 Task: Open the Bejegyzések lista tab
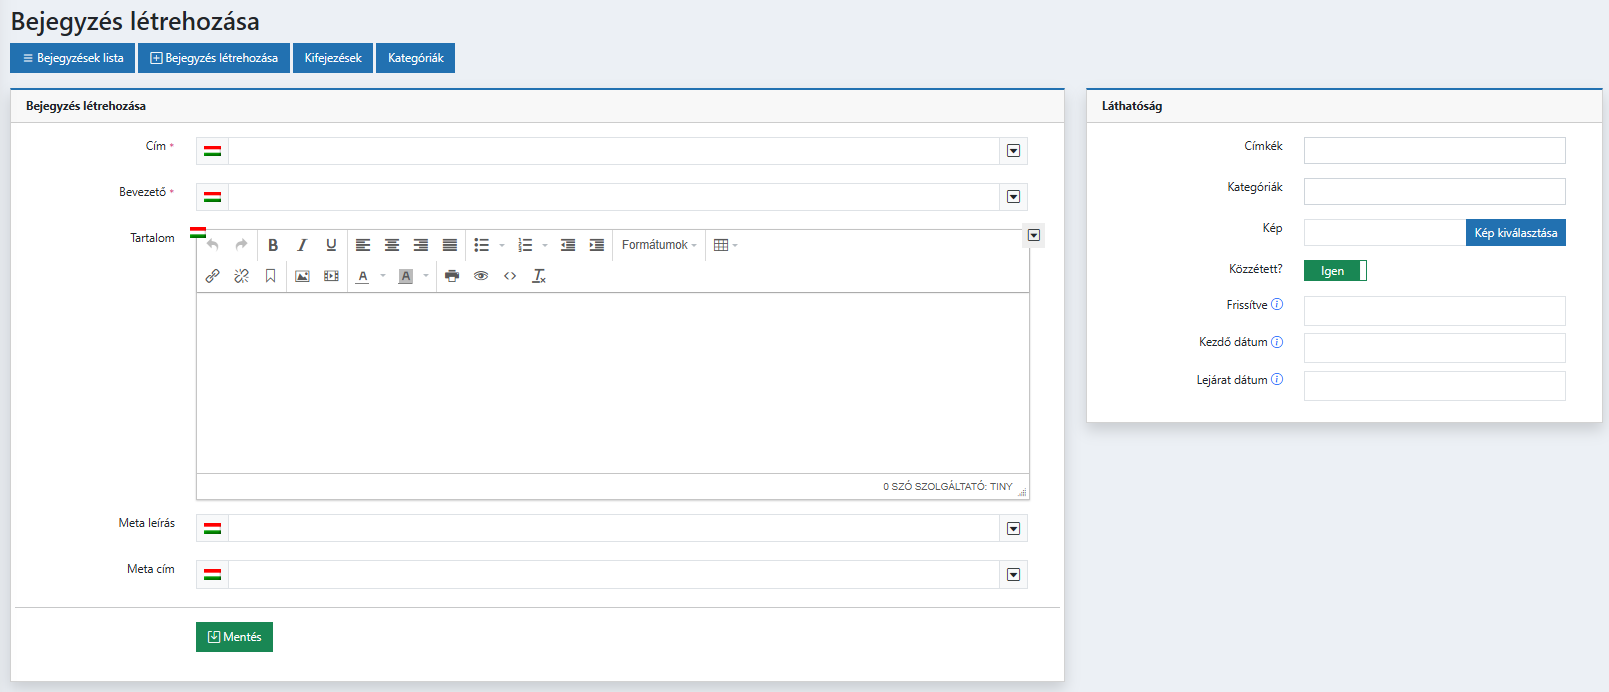click(x=73, y=58)
